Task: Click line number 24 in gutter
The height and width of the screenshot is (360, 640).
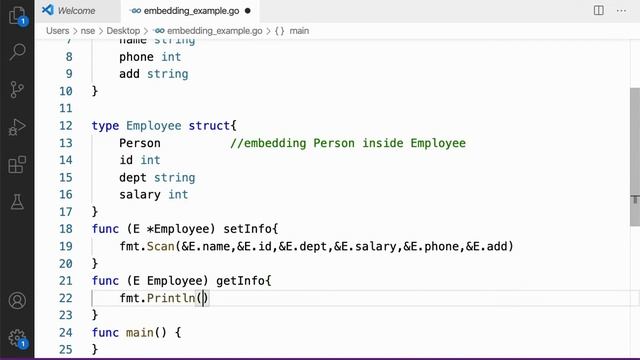Action: point(66,332)
